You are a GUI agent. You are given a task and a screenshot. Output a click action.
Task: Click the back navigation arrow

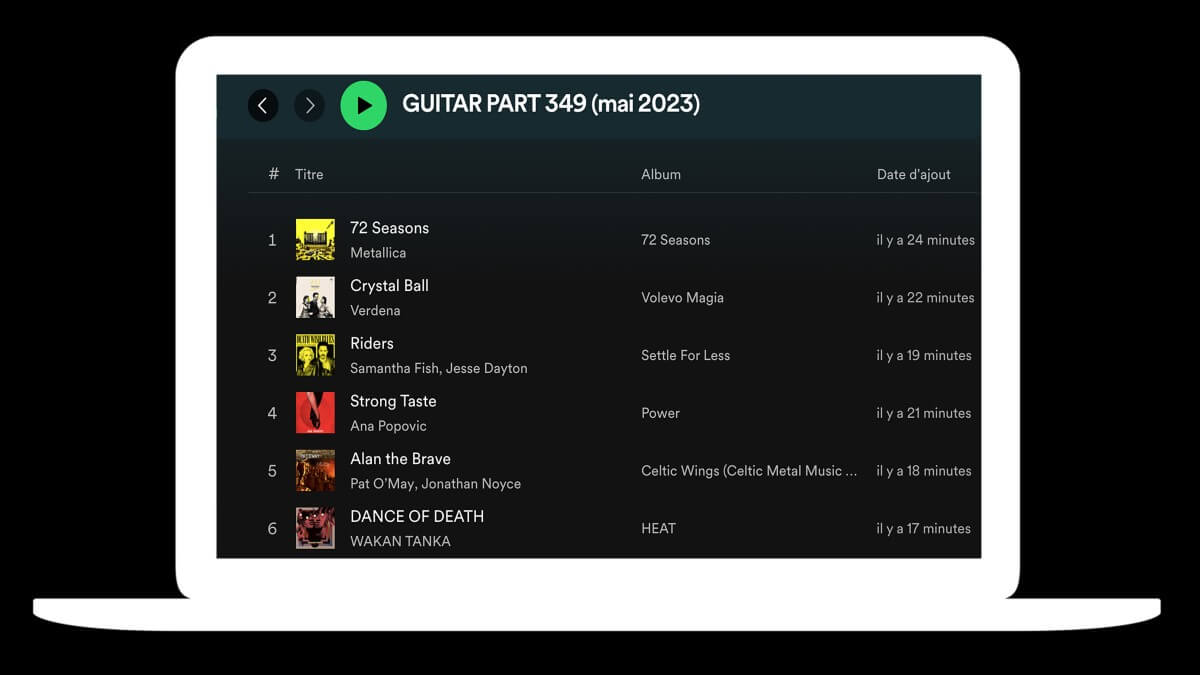[263, 105]
